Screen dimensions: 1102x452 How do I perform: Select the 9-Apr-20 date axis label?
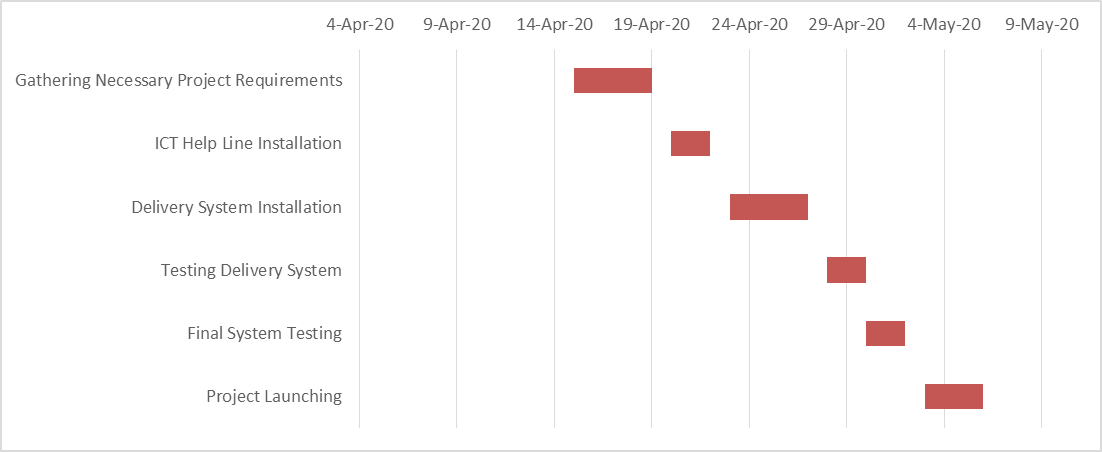[457, 24]
